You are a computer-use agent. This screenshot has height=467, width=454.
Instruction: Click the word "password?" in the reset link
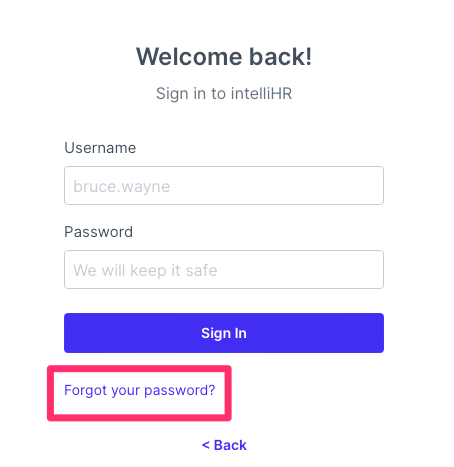180,390
